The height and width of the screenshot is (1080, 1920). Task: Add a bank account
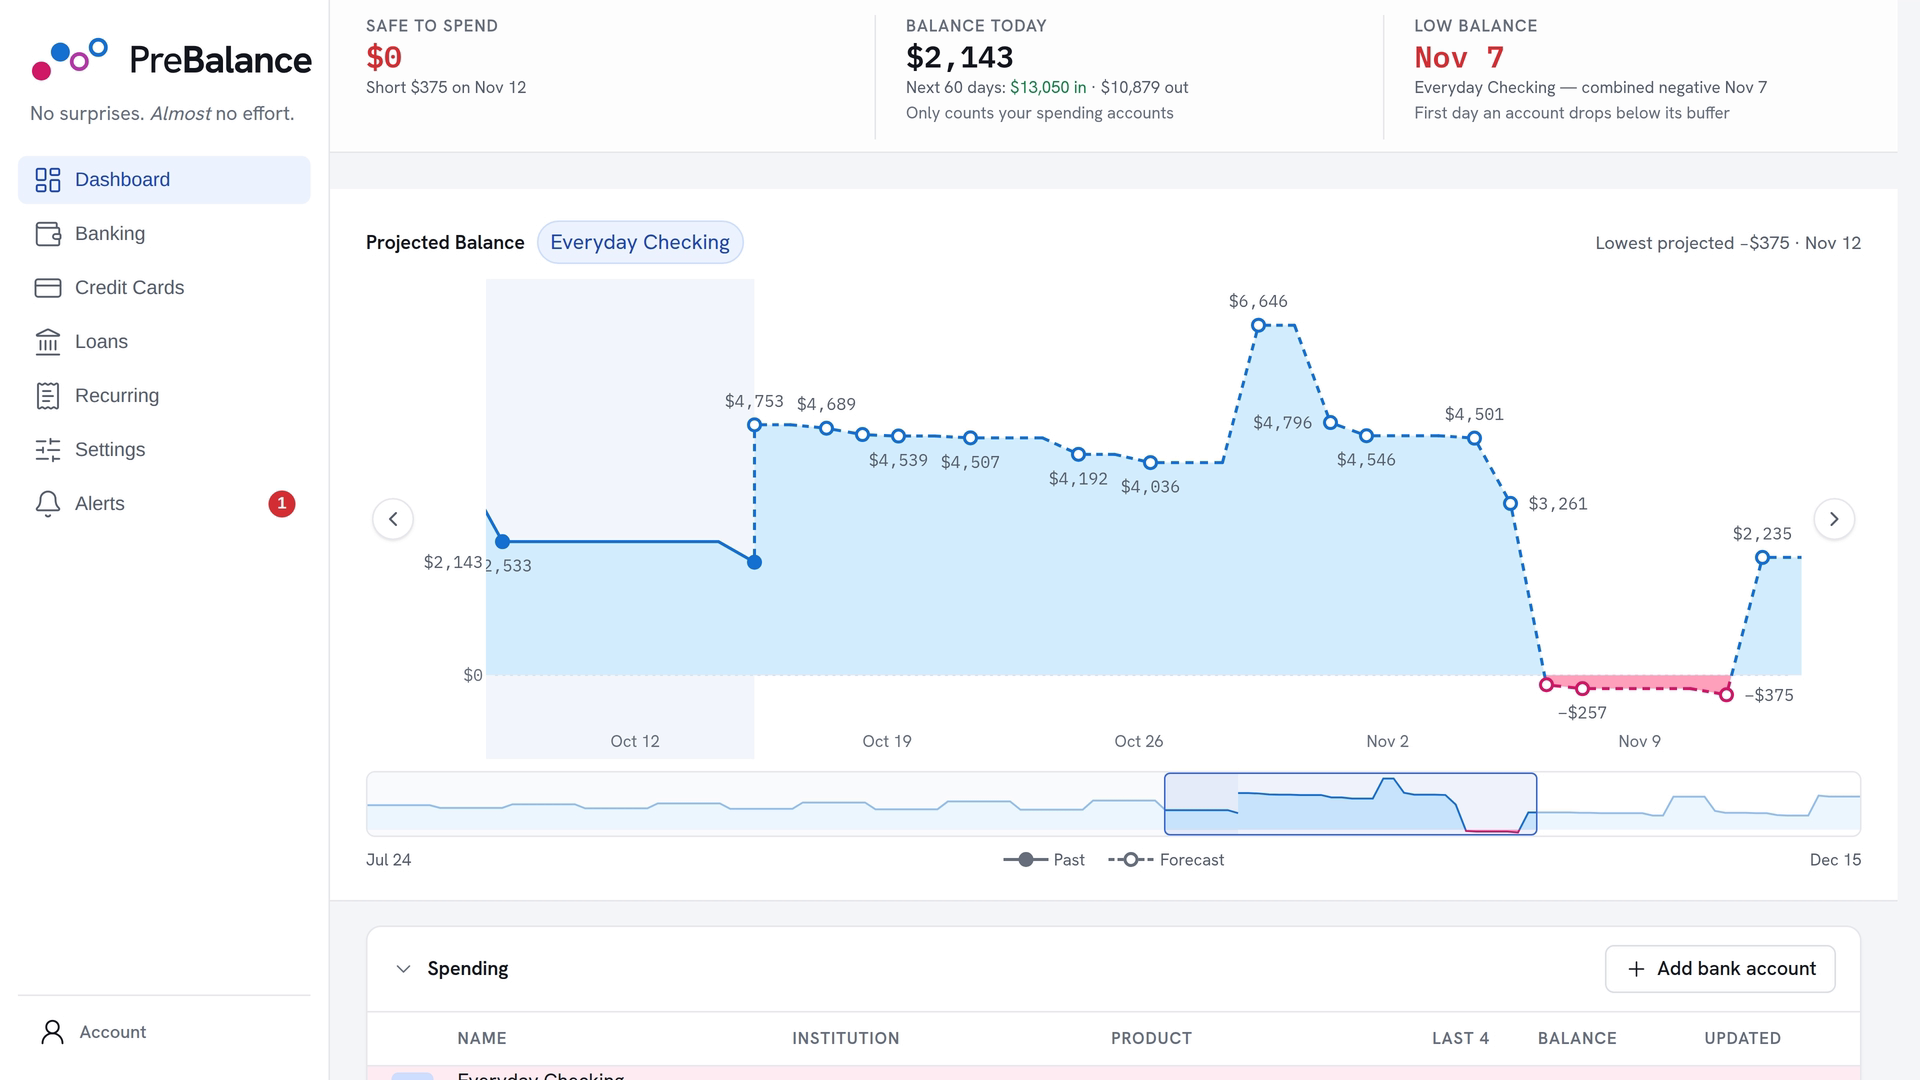tap(1720, 969)
